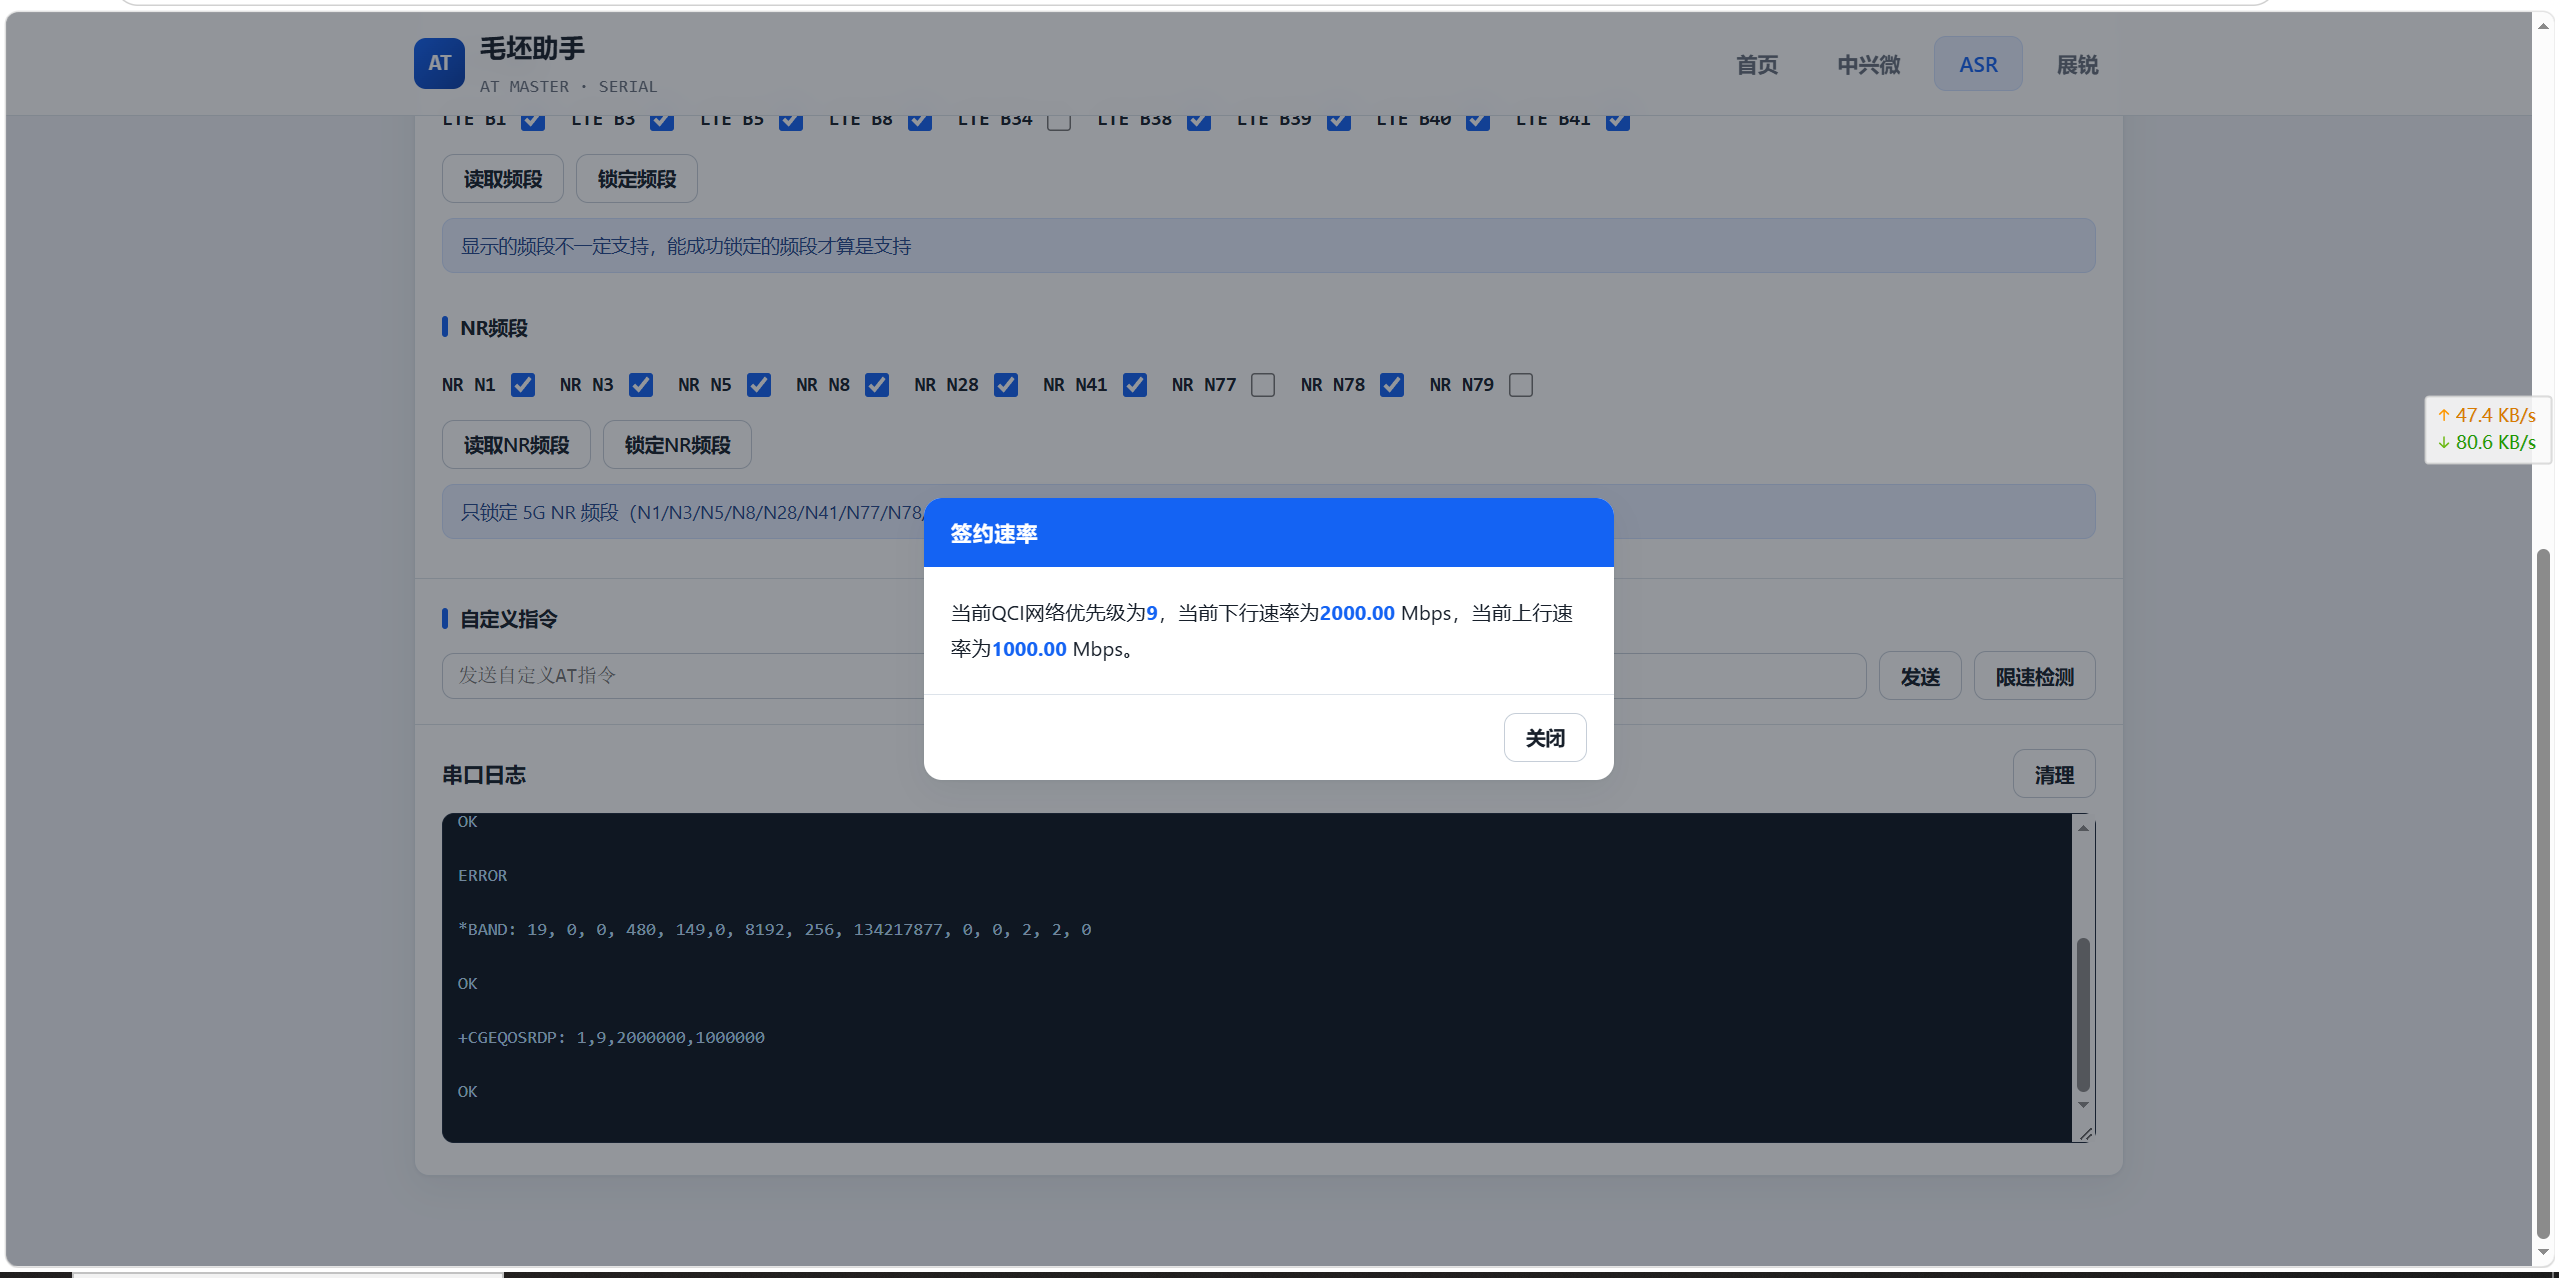Click the 锁定NR频段 button
Screen dimensions: 2559x1278
coord(677,445)
